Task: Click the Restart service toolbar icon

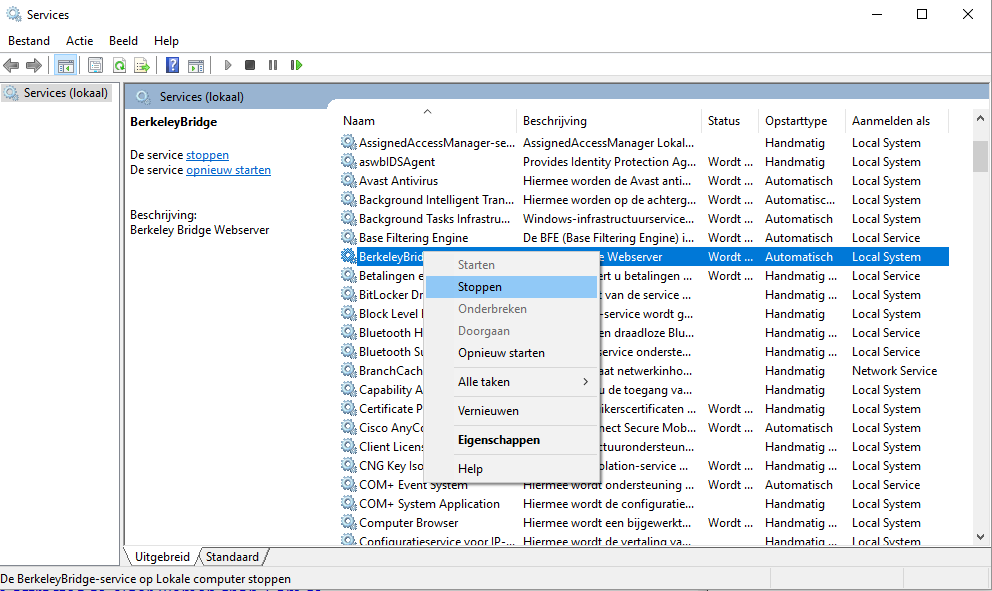Action: point(296,65)
